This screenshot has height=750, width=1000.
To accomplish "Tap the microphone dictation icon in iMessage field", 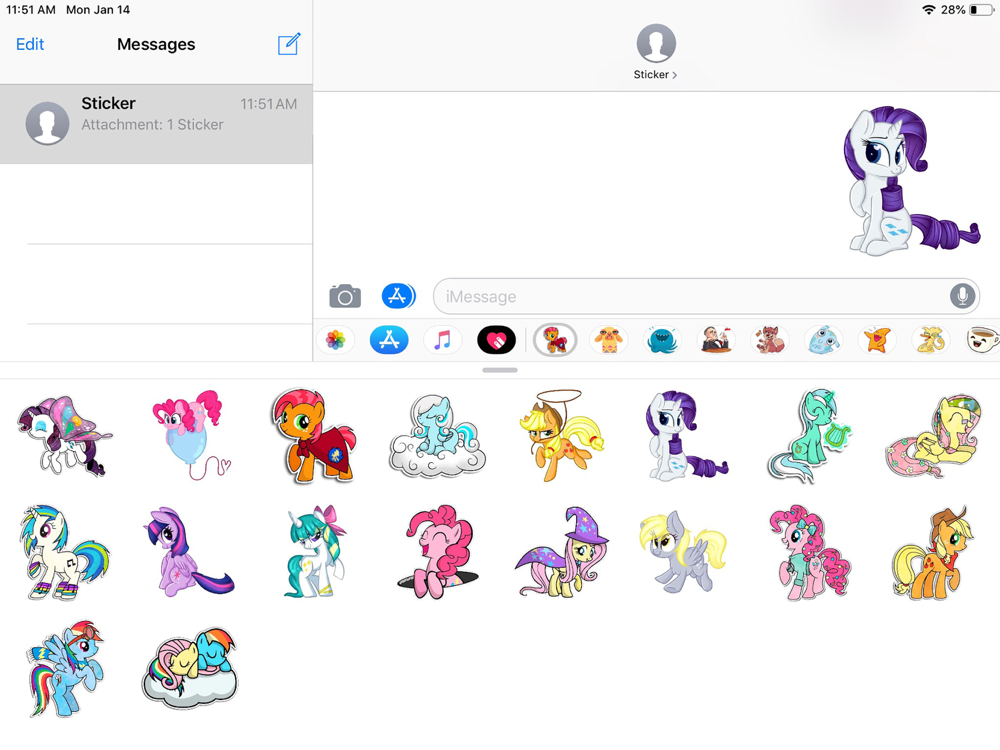I will click(x=962, y=296).
